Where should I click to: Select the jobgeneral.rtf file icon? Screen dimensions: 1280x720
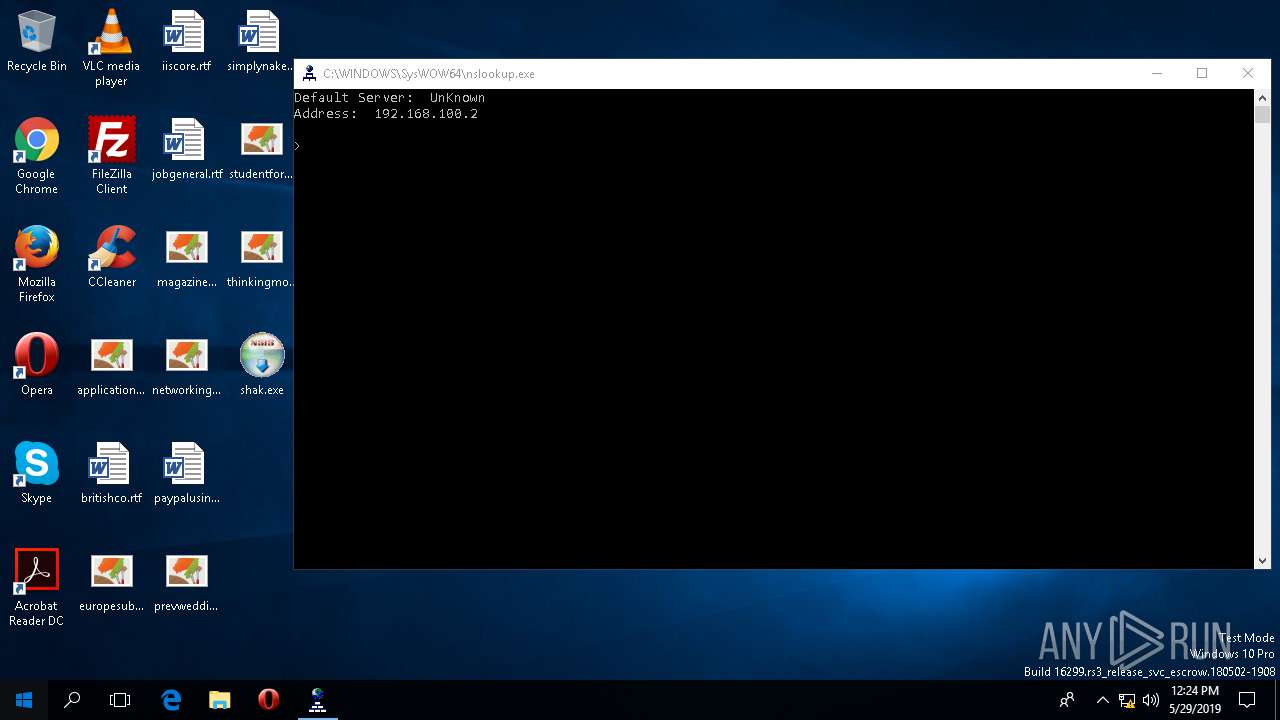pyautogui.click(x=186, y=150)
